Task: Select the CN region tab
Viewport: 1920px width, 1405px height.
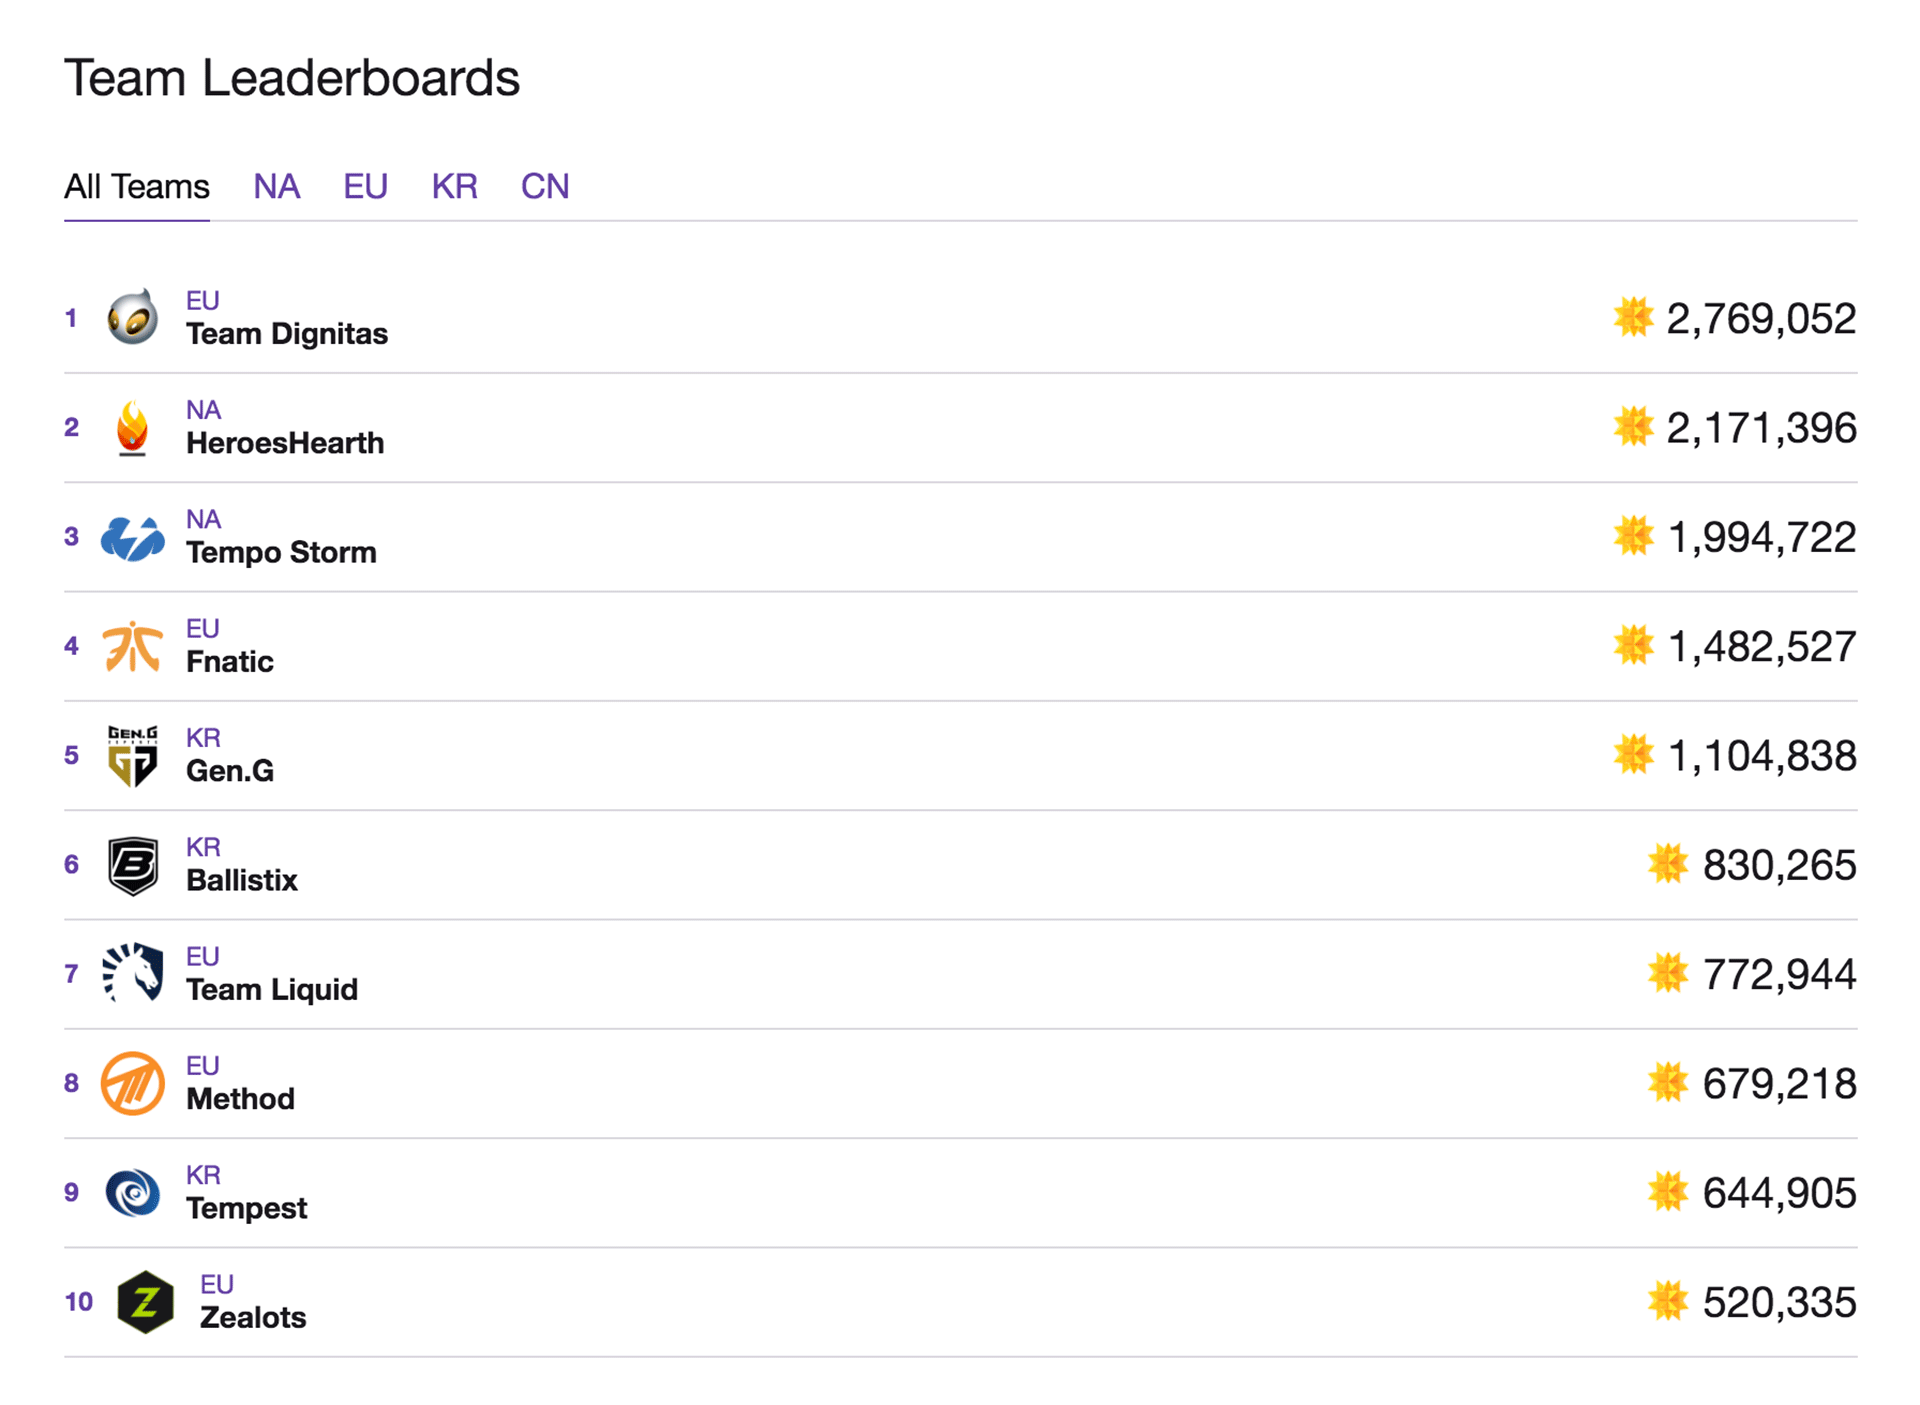Action: [545, 187]
